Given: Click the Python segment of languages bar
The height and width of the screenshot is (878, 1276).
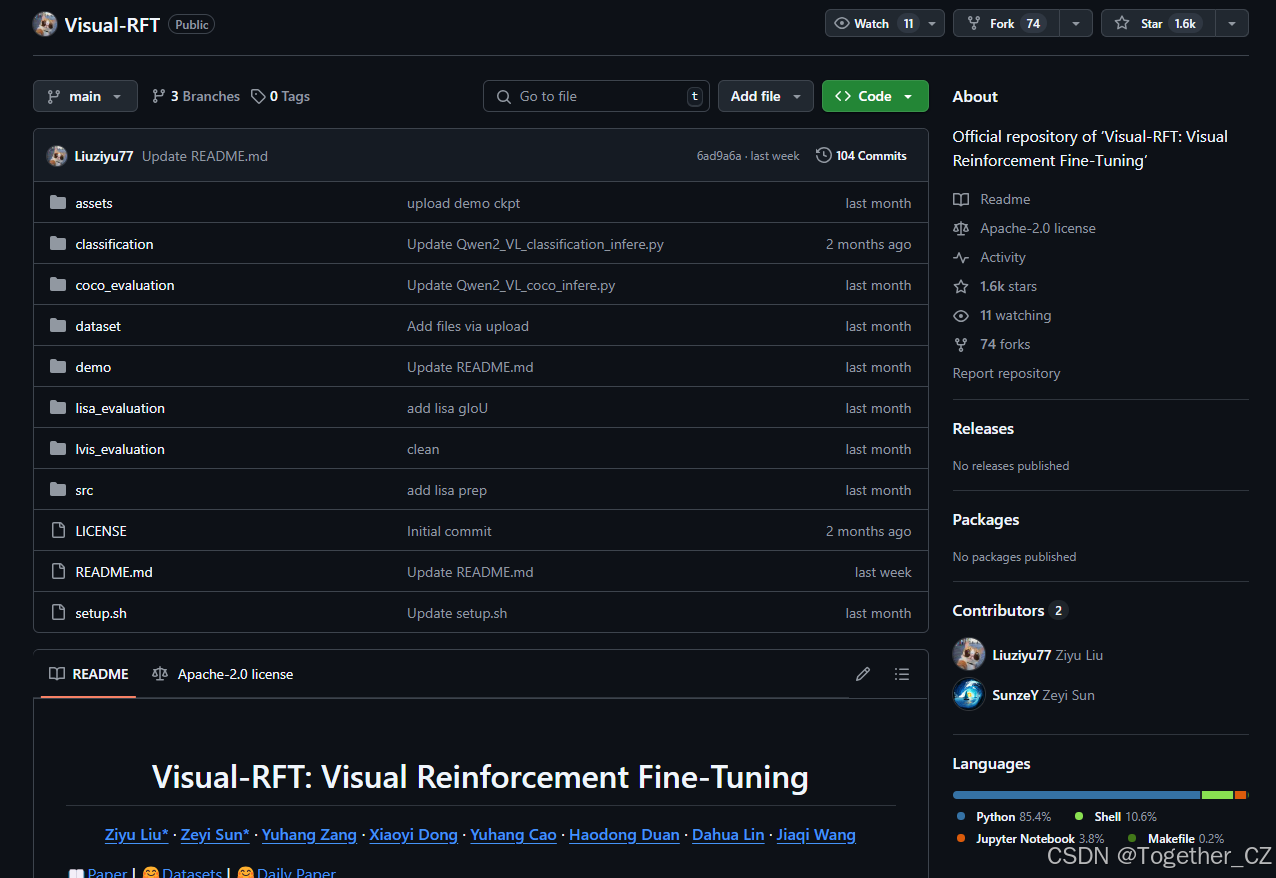Looking at the screenshot, I should click(x=1076, y=795).
